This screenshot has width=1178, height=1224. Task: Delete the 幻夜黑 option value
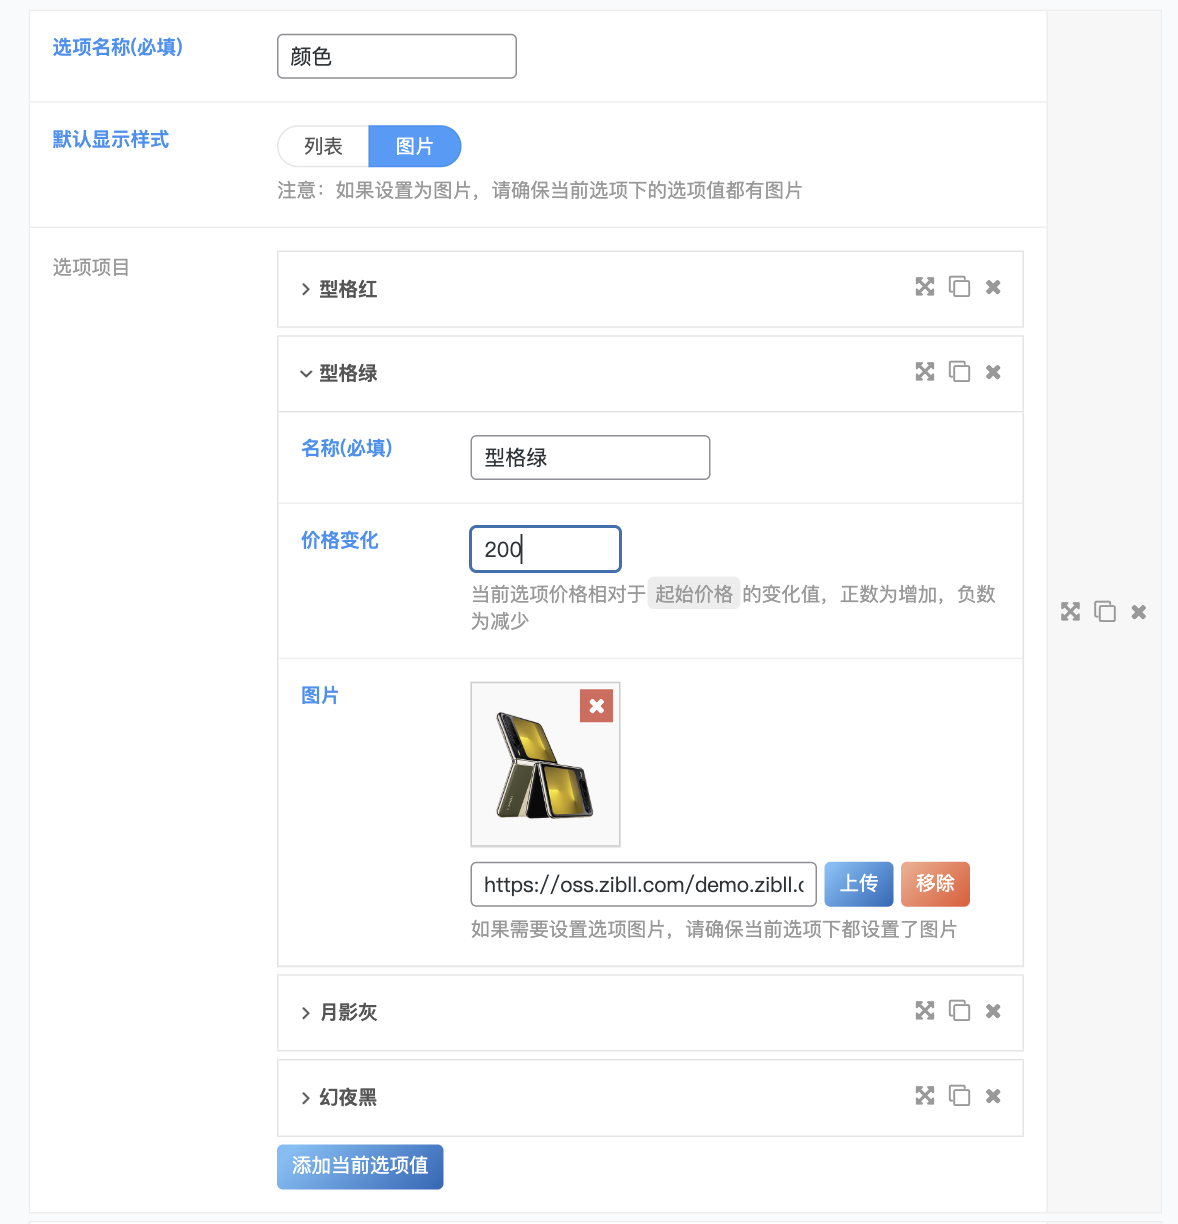click(992, 1096)
